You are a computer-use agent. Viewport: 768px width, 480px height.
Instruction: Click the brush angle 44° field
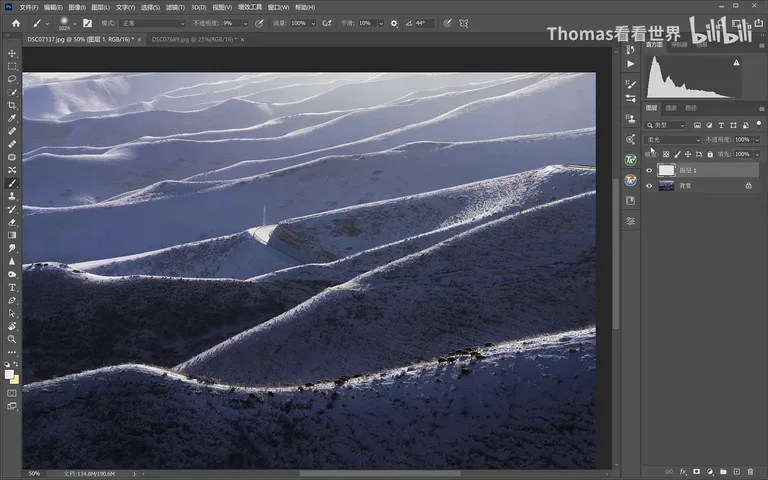click(x=424, y=23)
